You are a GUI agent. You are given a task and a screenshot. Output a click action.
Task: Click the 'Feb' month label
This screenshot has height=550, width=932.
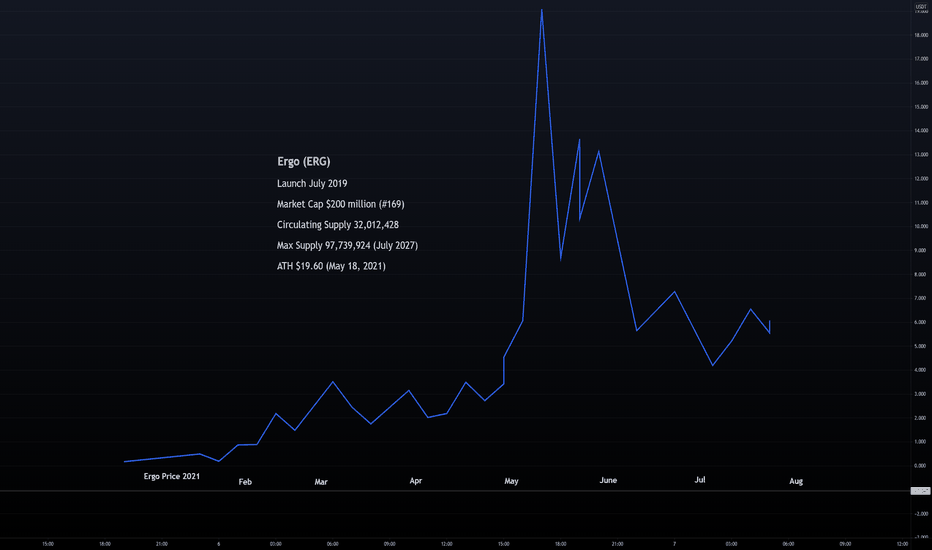245,482
